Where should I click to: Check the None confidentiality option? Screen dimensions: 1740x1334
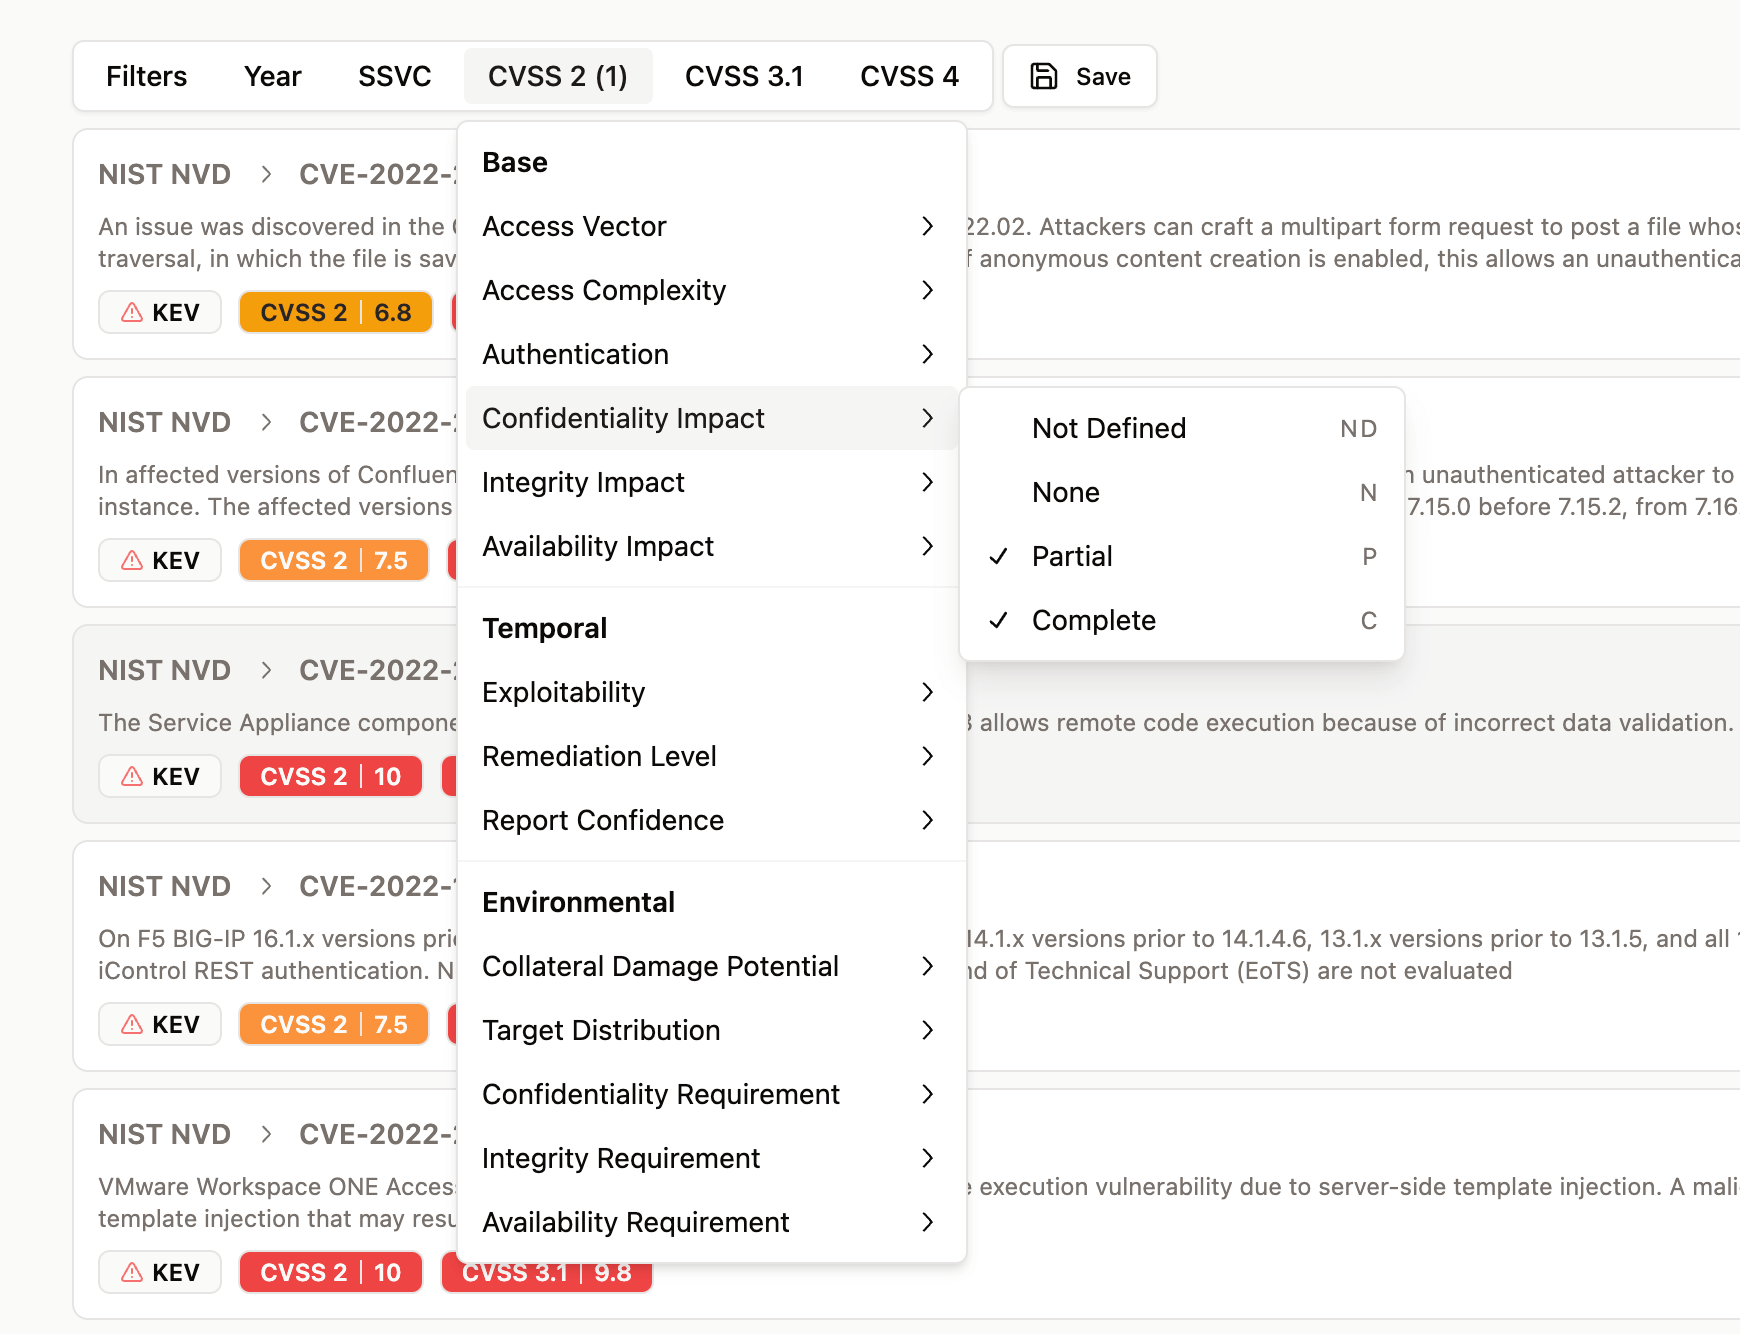tap(1066, 493)
